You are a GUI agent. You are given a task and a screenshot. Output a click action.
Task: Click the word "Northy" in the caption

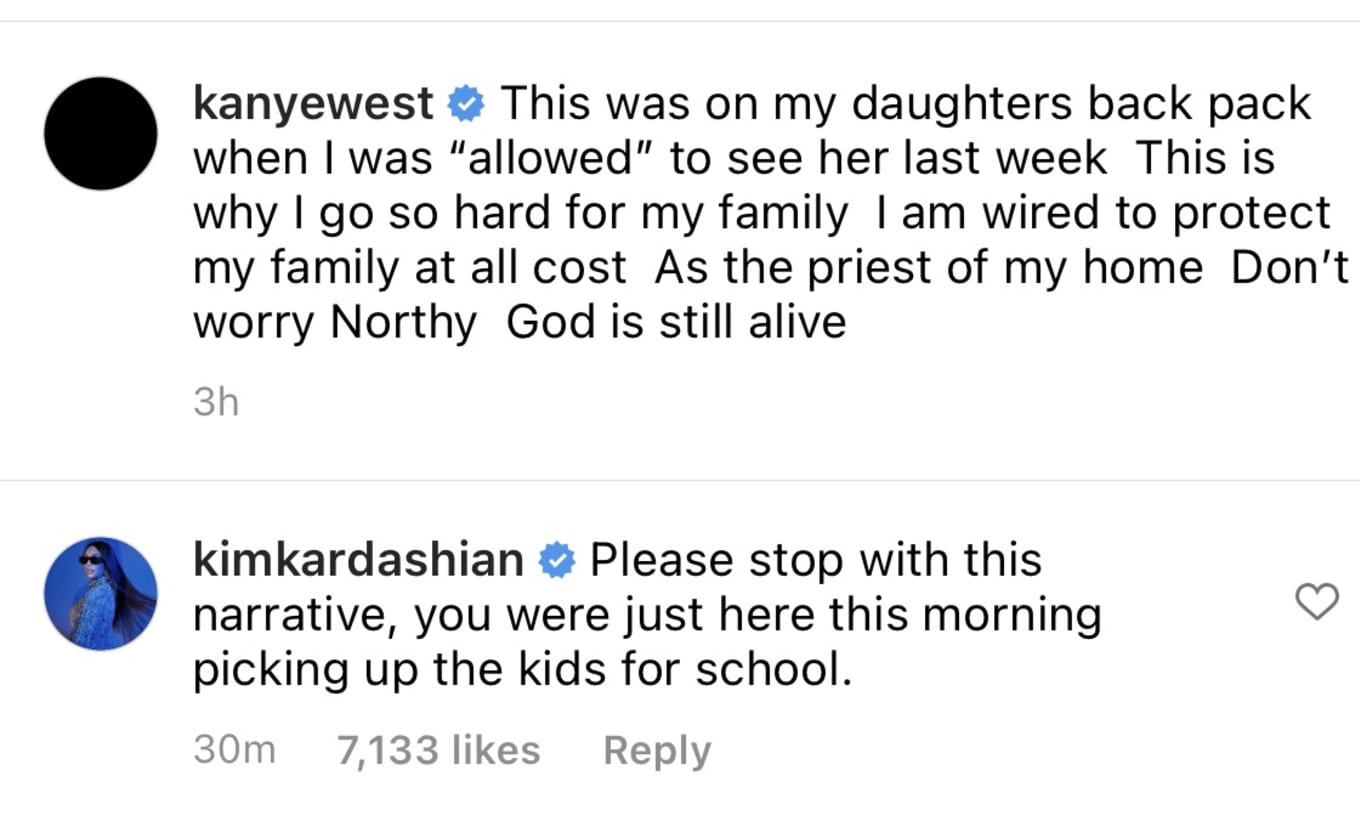tap(403, 323)
